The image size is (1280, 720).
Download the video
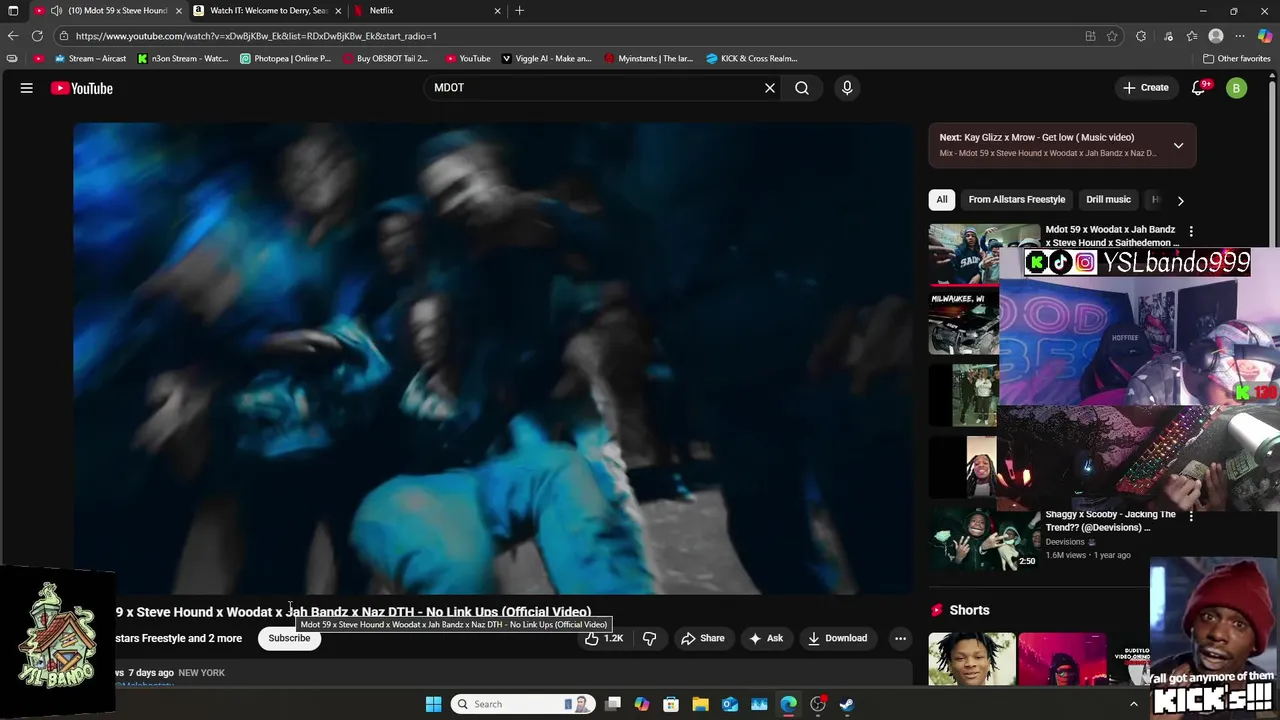point(837,638)
